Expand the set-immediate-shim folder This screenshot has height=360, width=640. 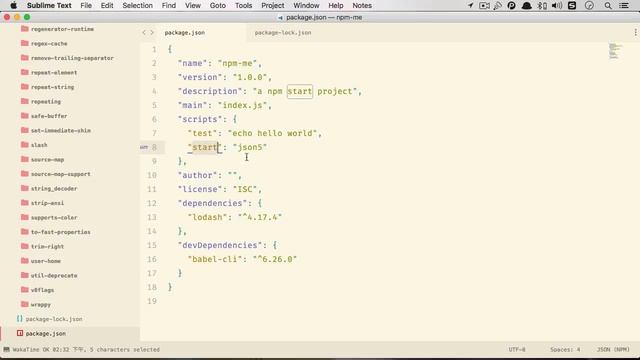61,130
